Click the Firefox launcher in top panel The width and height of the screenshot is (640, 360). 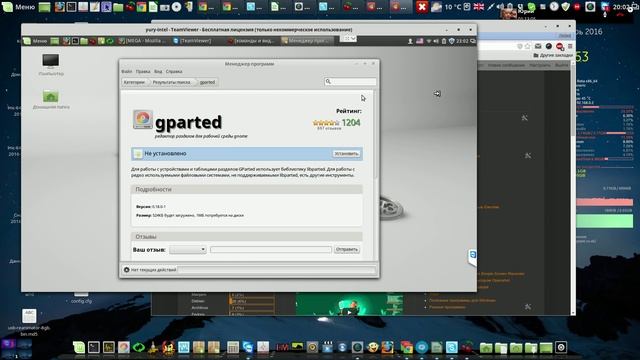(x=60, y=7)
